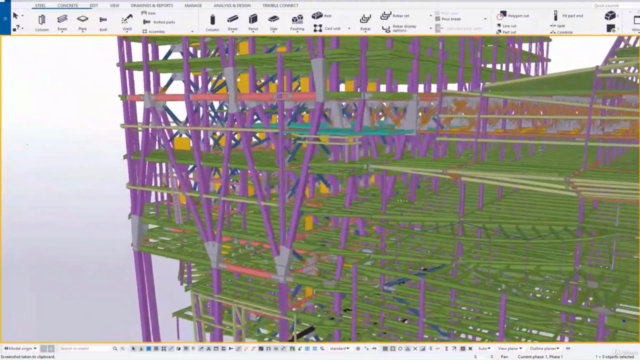The height and width of the screenshot is (360, 640).
Task: Open the View plane dropdown
Action: [509, 349]
